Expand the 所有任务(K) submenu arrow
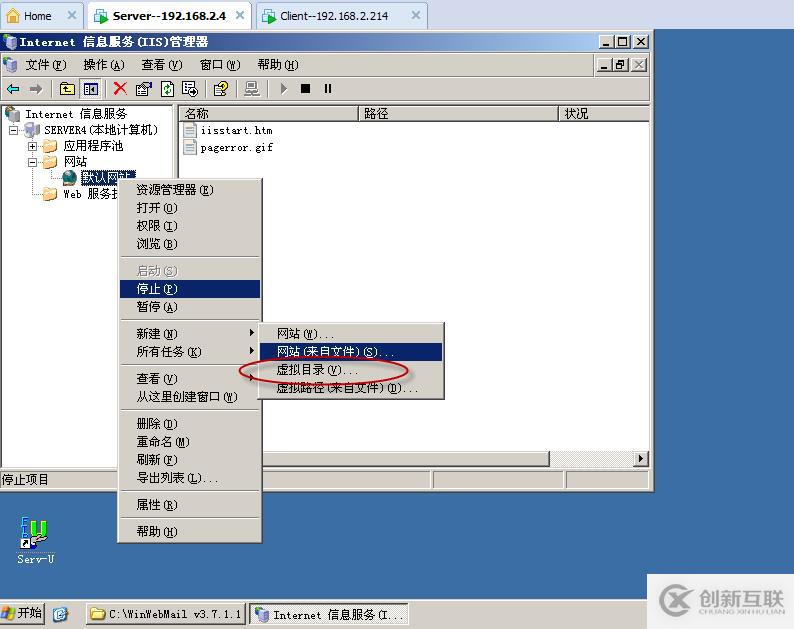 [252, 350]
